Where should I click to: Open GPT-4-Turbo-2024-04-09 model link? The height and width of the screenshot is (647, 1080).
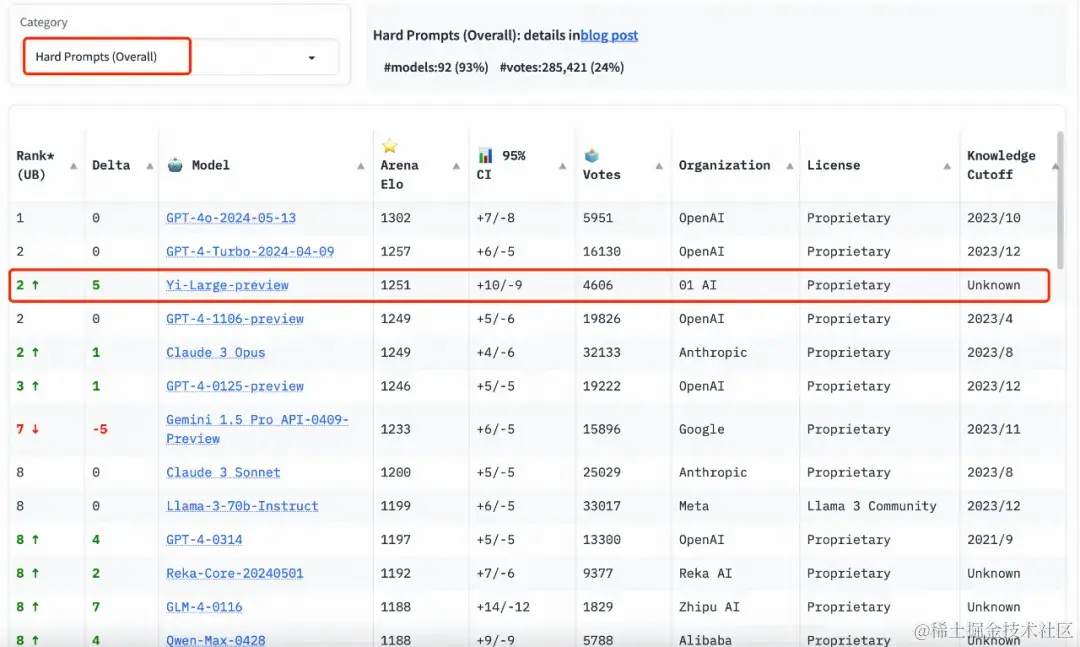tap(250, 251)
